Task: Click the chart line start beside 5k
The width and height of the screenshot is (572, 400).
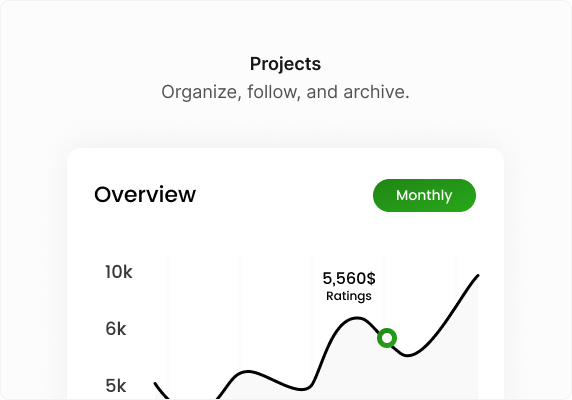Action: coord(155,383)
